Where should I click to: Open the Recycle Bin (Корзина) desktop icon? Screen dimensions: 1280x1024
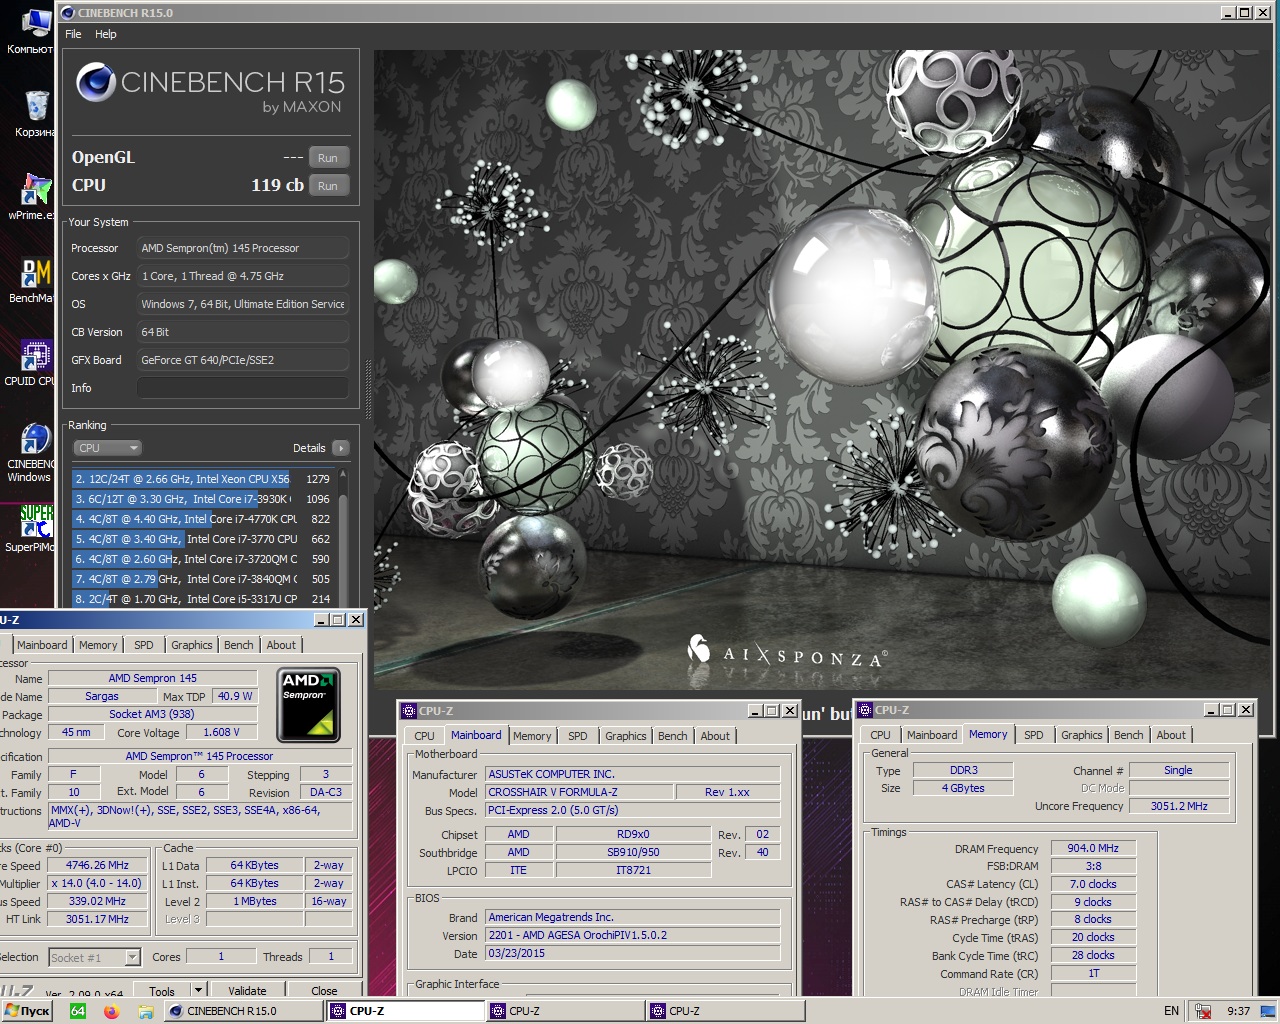tap(36, 114)
